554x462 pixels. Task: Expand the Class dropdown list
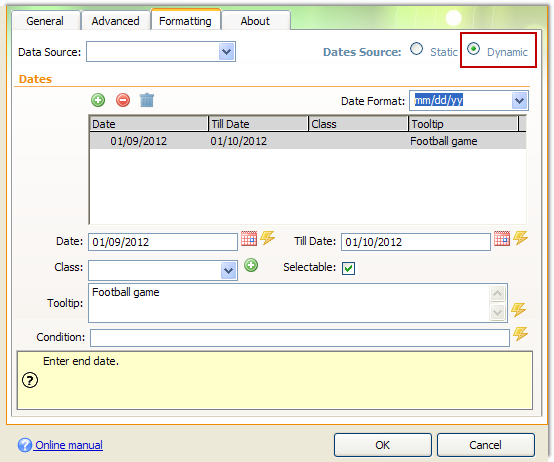point(229,271)
